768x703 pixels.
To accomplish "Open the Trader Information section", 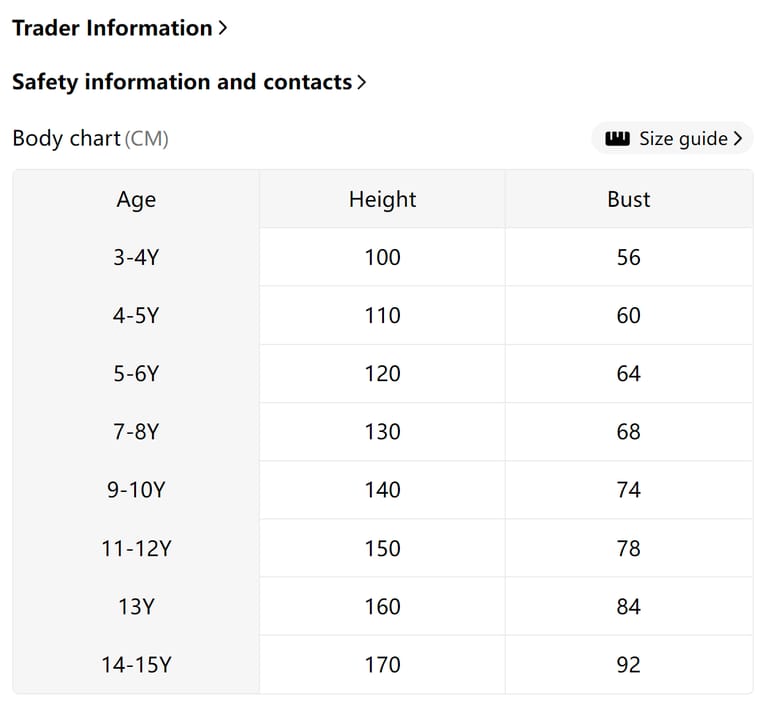I will tap(112, 28).
